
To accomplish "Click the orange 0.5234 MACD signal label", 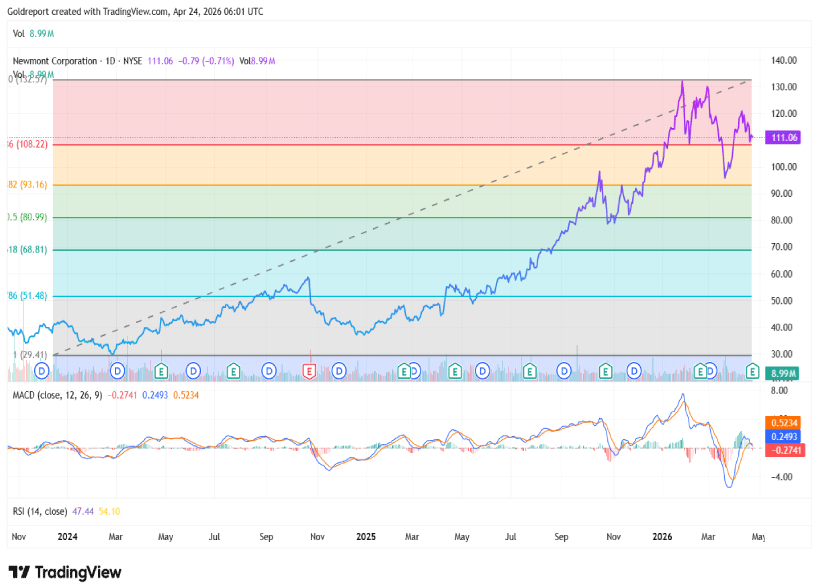I will pyautogui.click(x=781, y=422).
